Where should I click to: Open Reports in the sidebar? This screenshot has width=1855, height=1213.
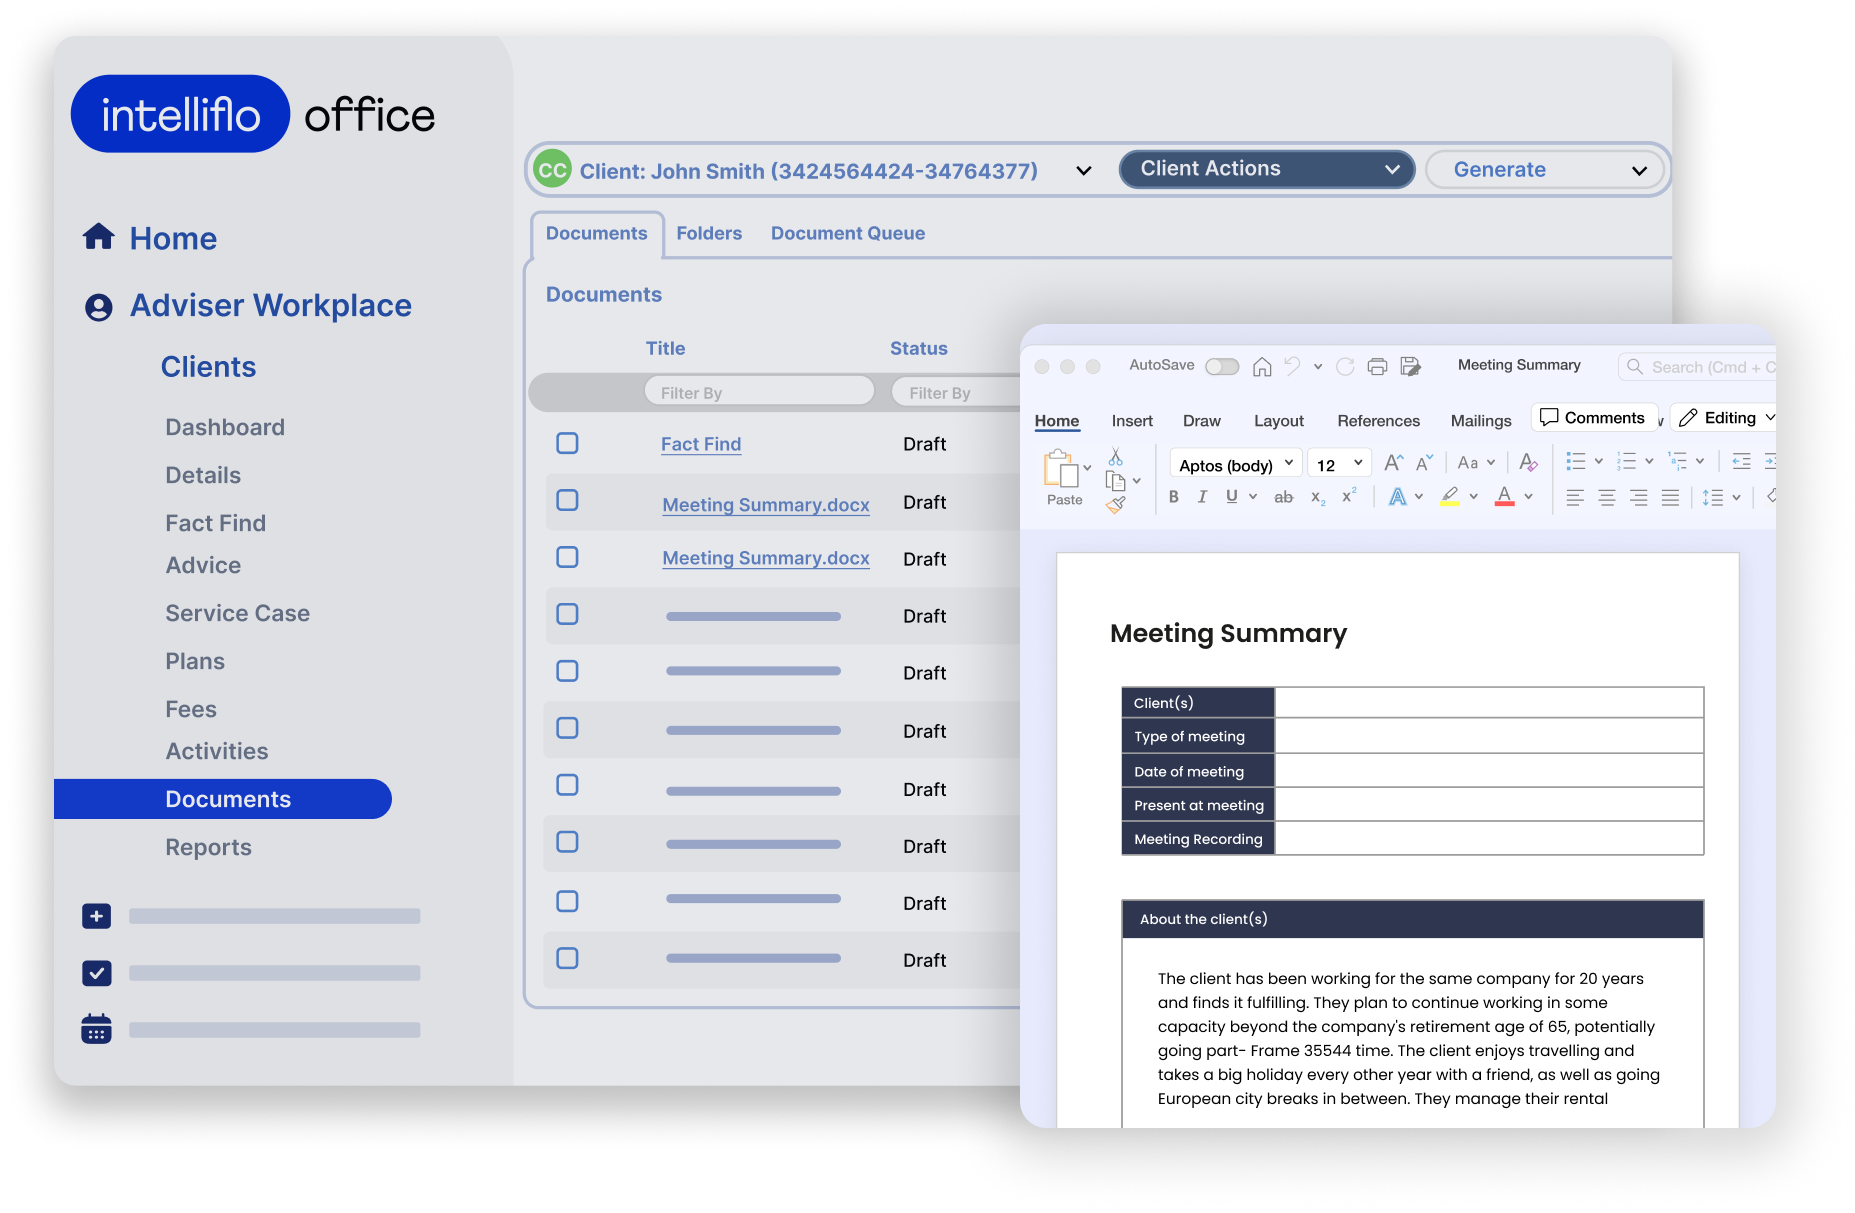click(208, 847)
